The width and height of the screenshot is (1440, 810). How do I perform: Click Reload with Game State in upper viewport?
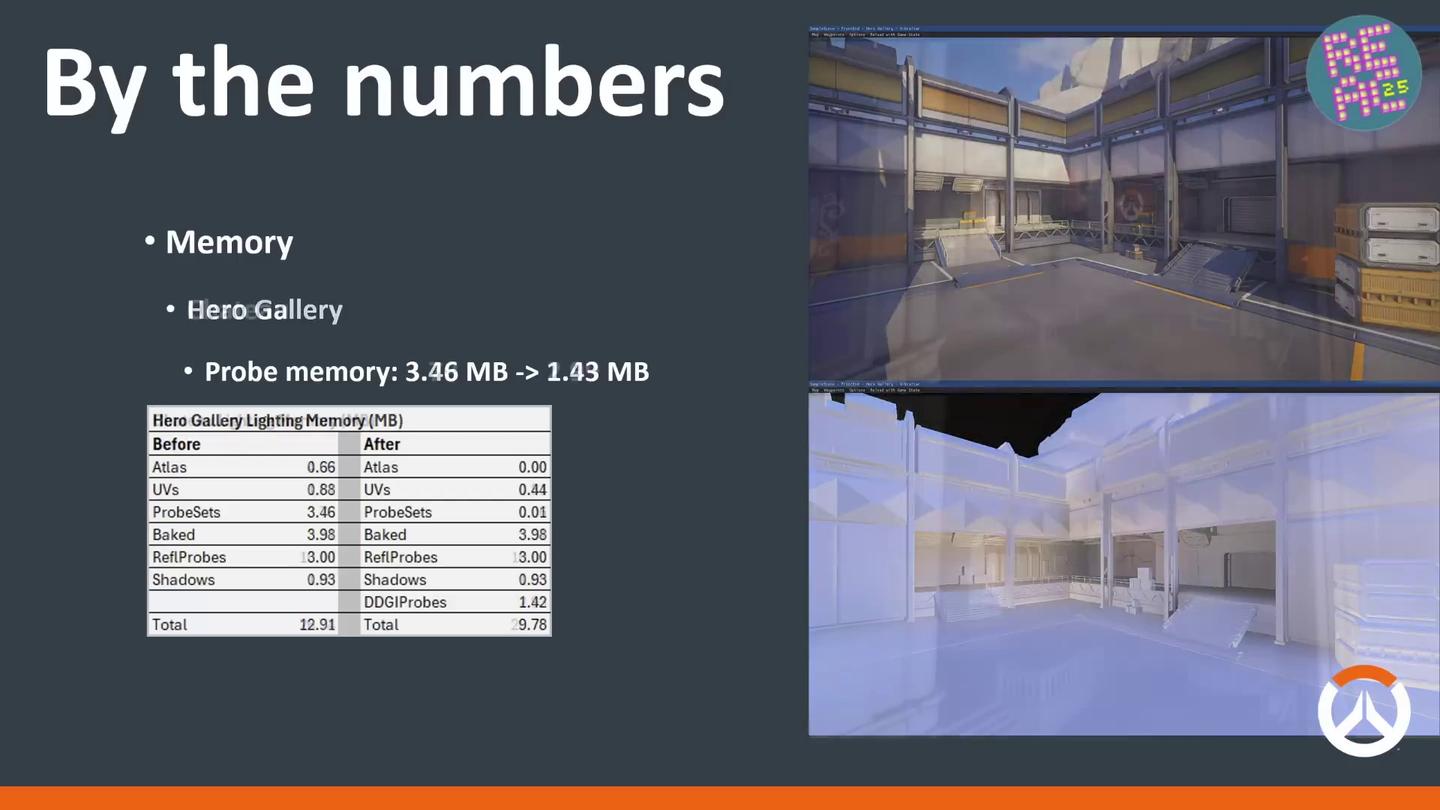point(894,35)
